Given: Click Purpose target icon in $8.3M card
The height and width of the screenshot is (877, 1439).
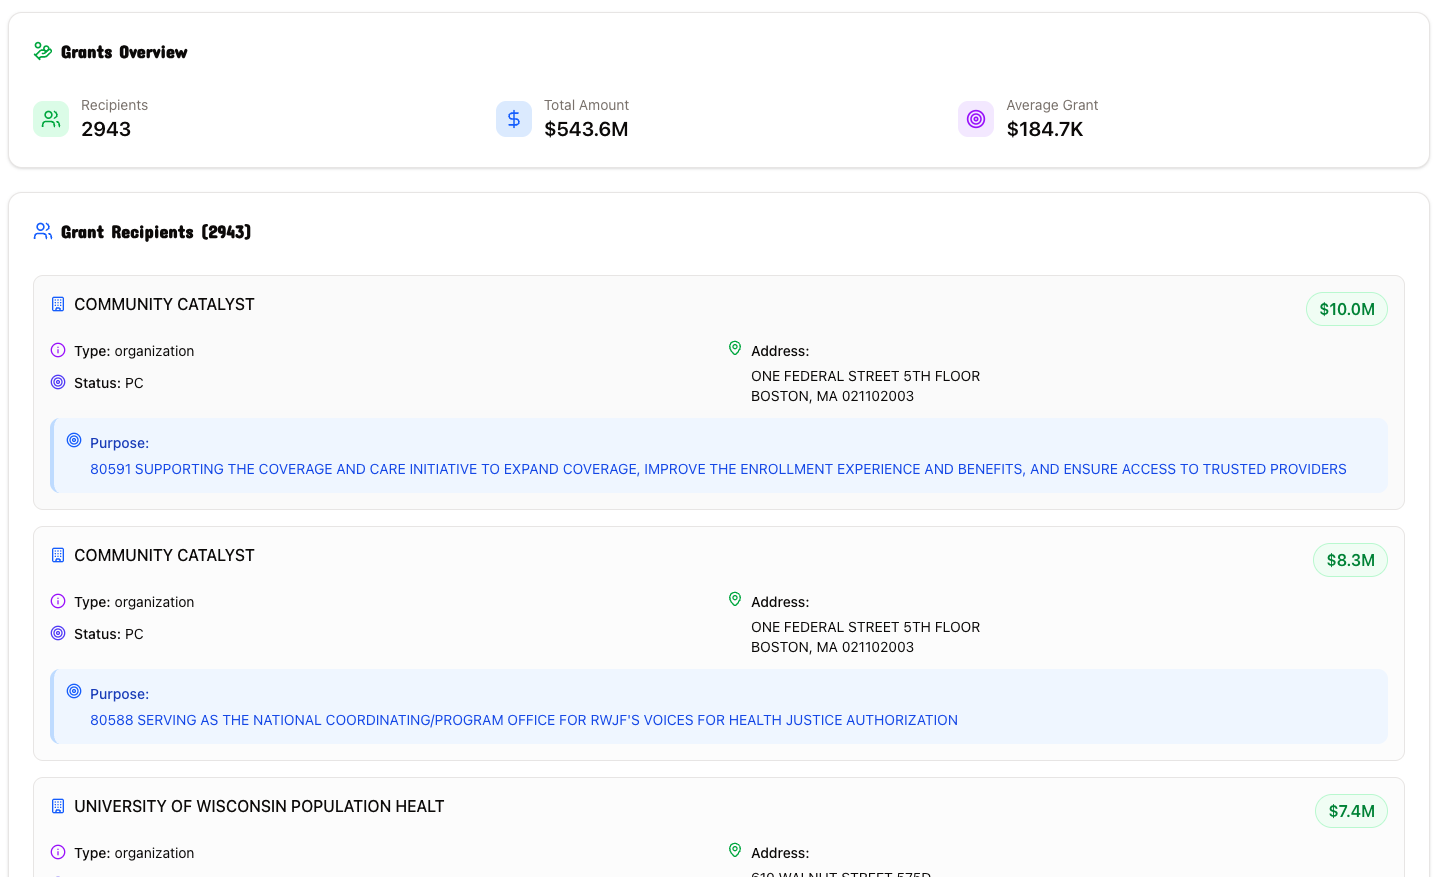Looking at the screenshot, I should (74, 691).
